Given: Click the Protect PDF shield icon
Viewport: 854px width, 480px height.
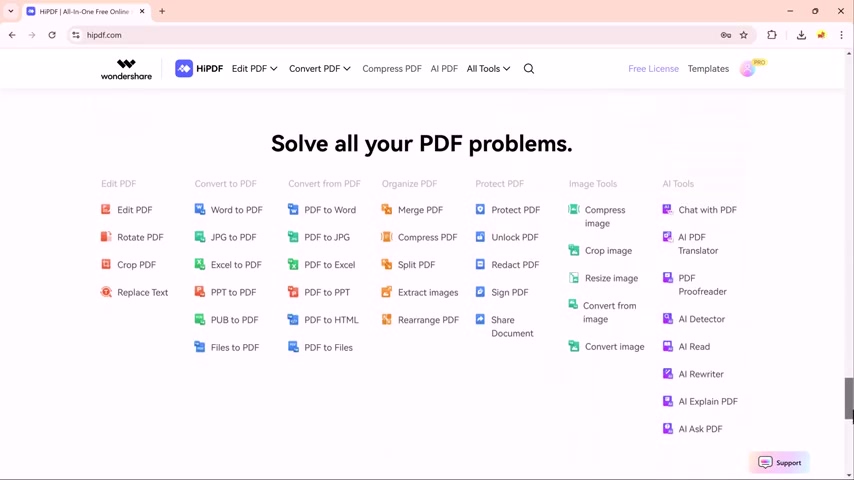Looking at the screenshot, I should [x=480, y=209].
